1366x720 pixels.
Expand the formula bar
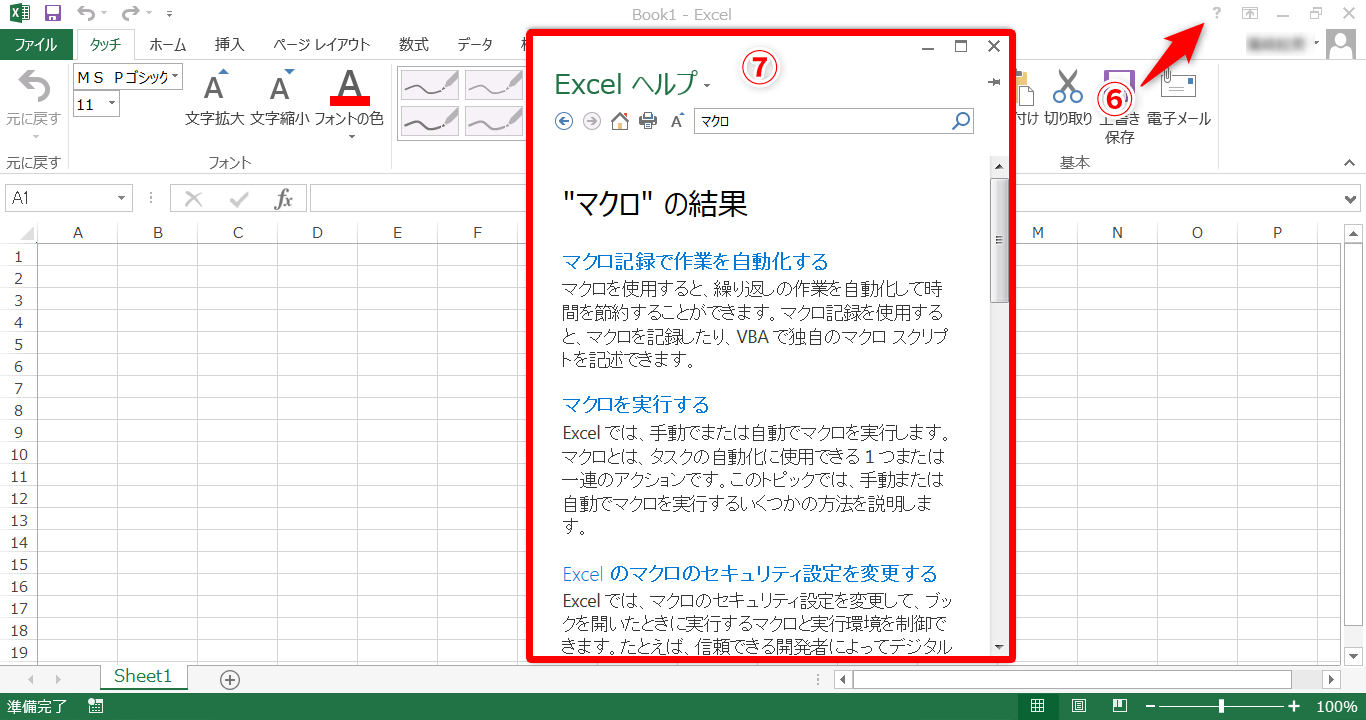click(1352, 198)
